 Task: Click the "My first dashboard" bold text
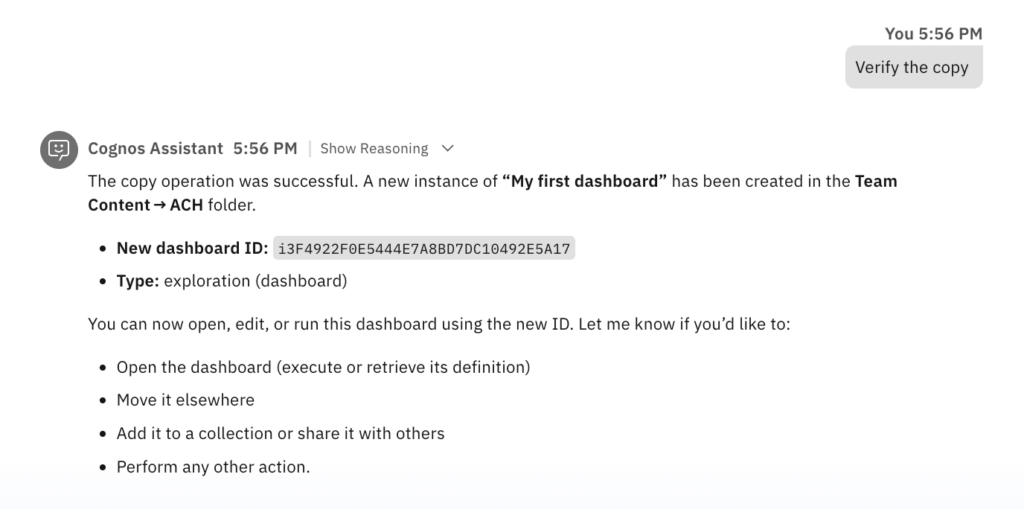point(585,182)
